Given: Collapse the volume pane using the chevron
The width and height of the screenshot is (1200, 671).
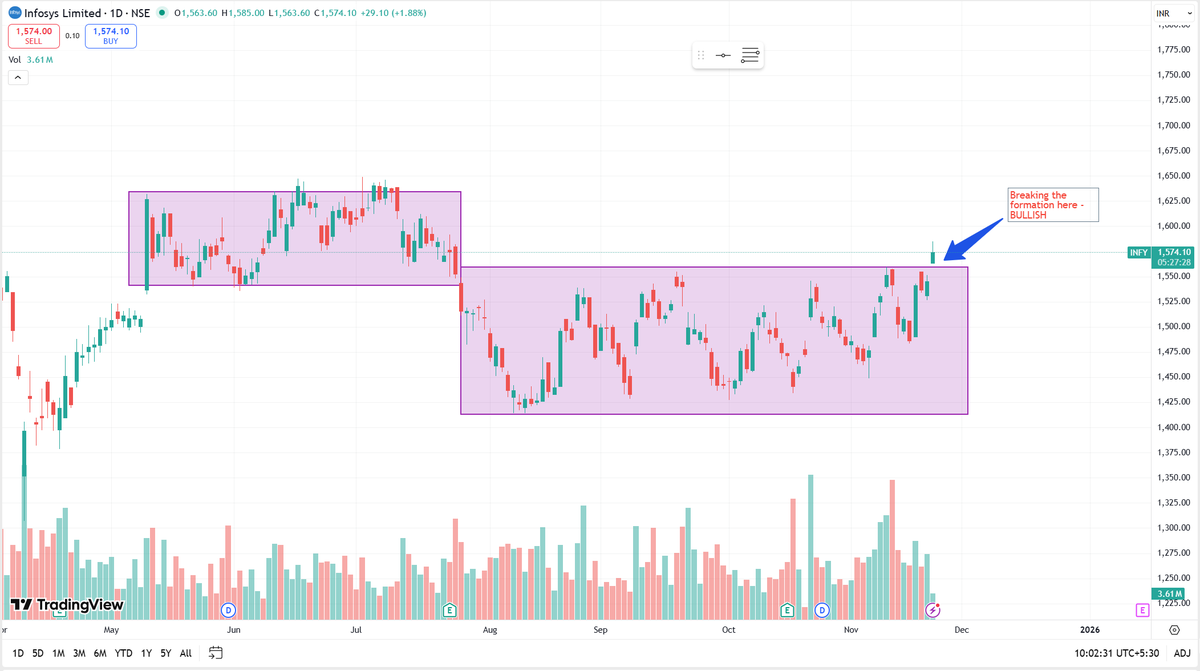Looking at the screenshot, I should [x=17, y=77].
